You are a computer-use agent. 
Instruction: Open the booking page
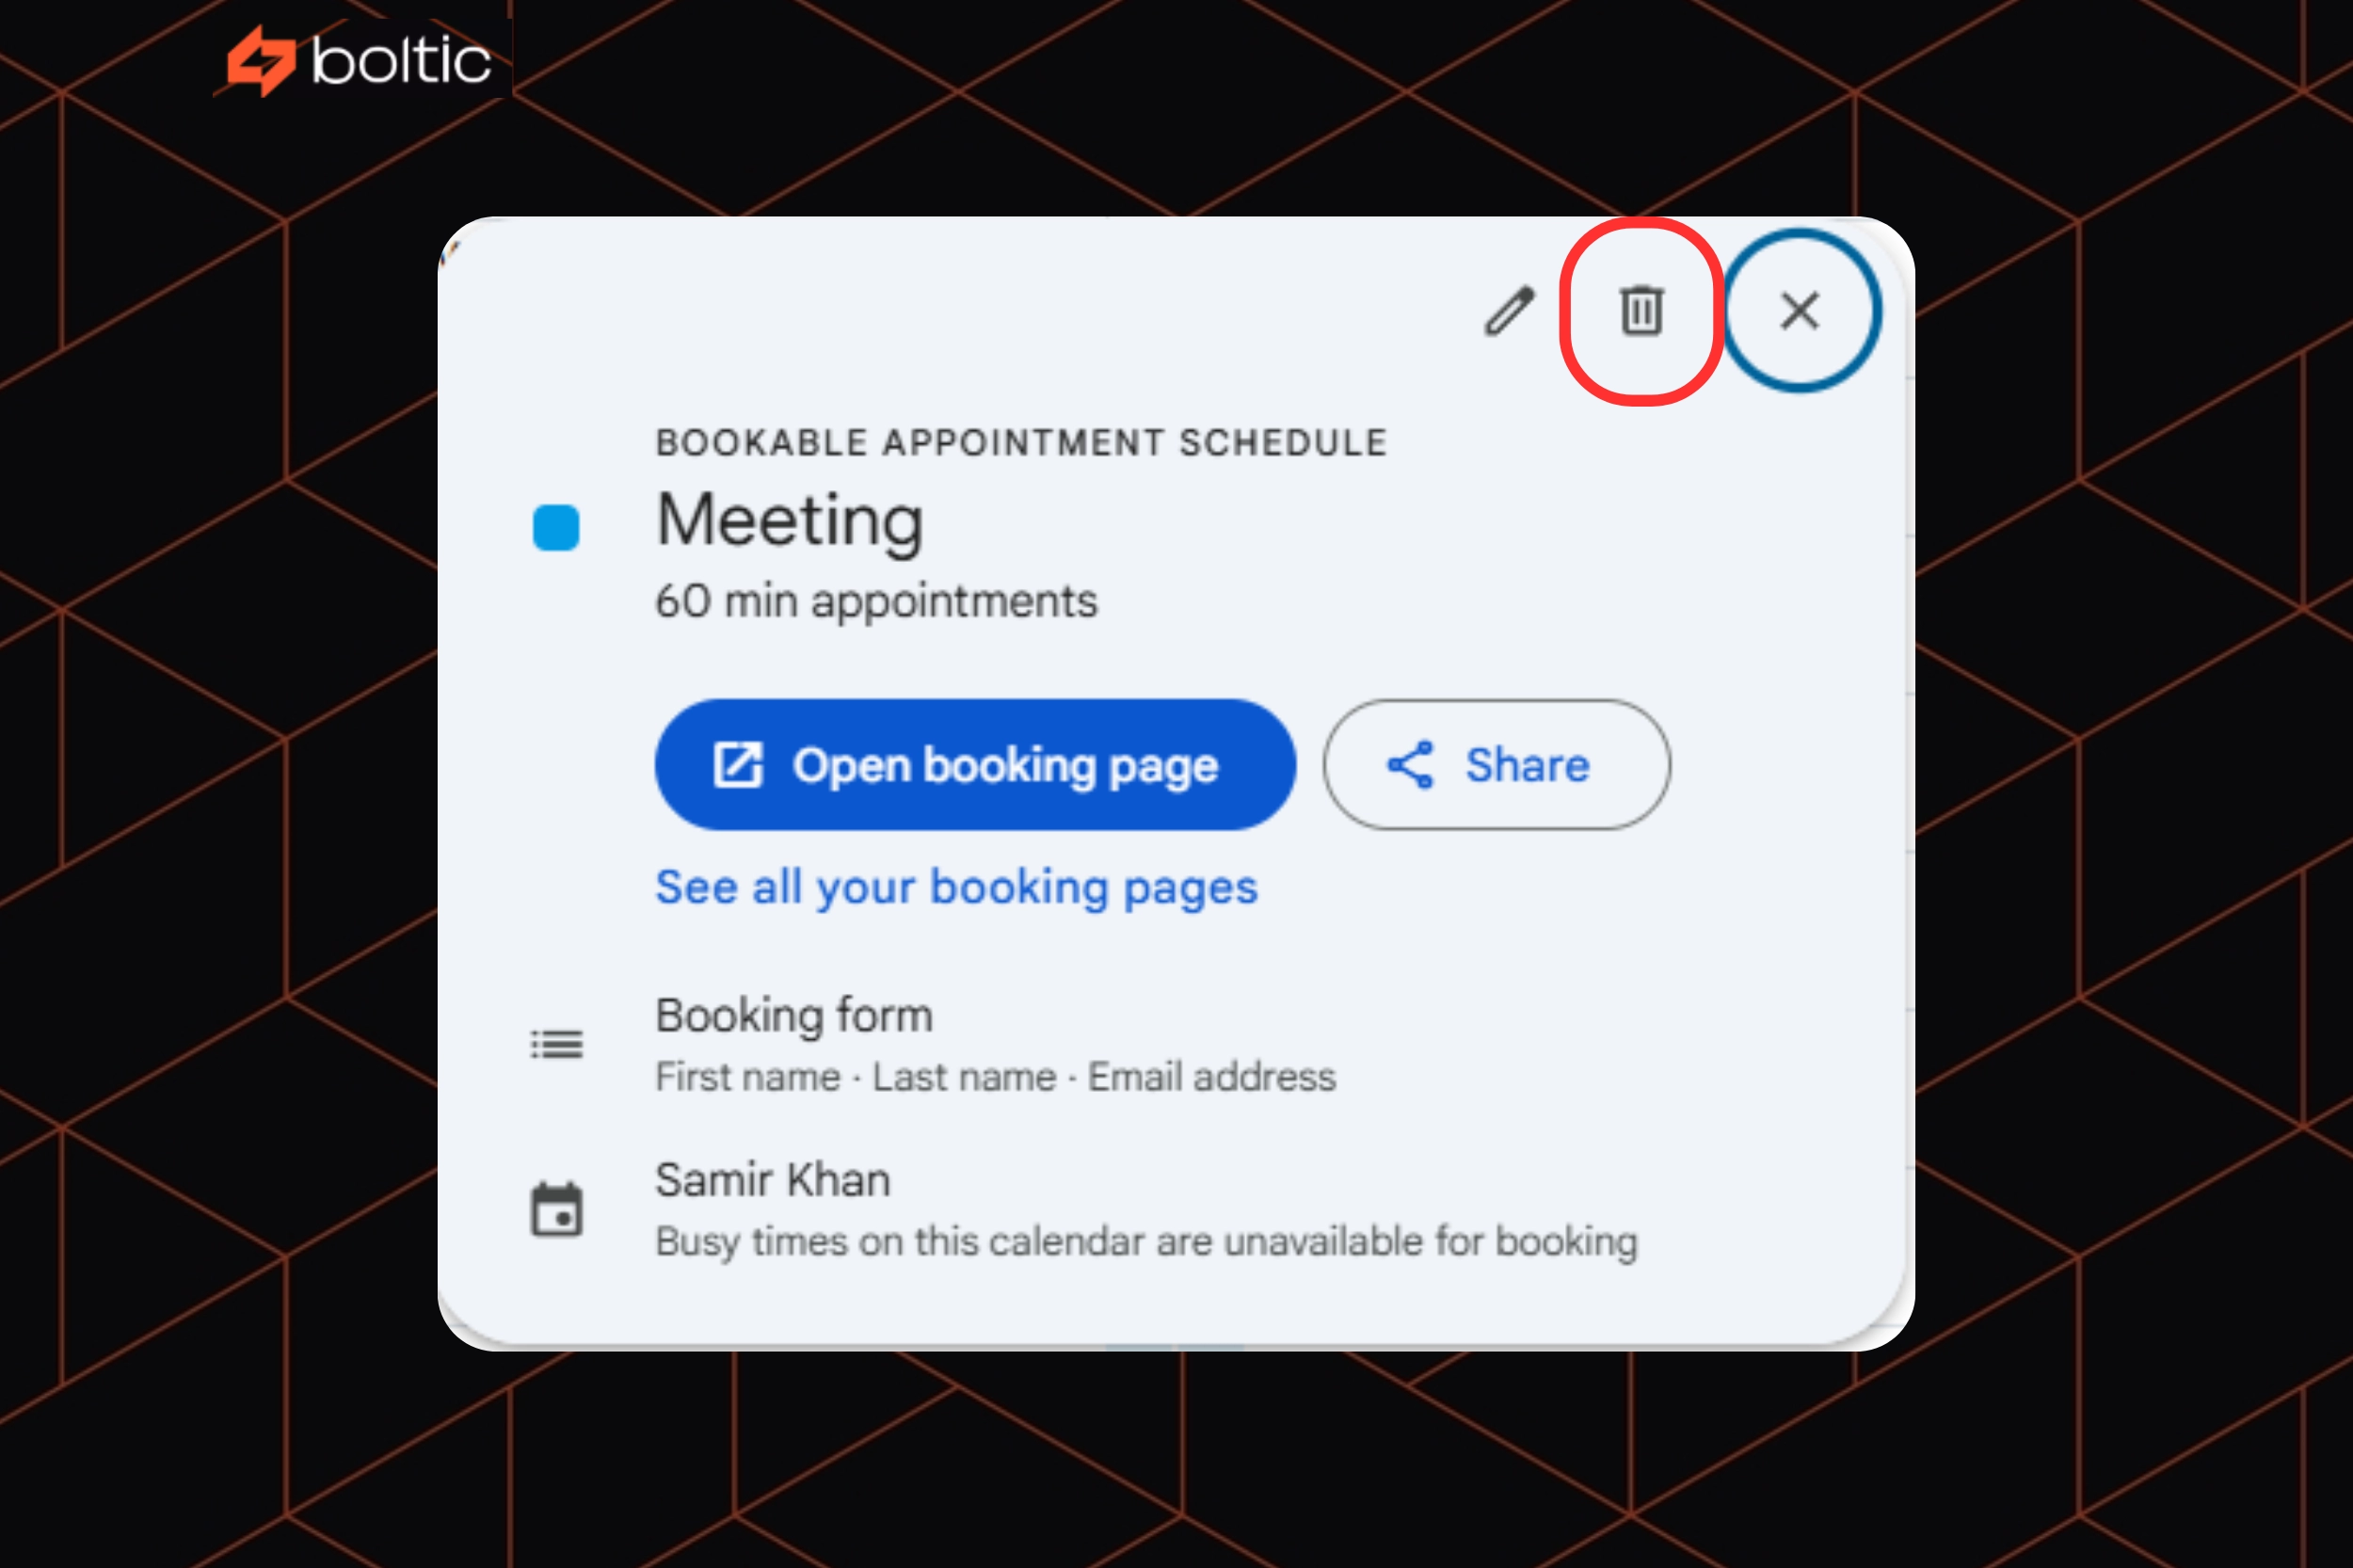[x=975, y=765]
